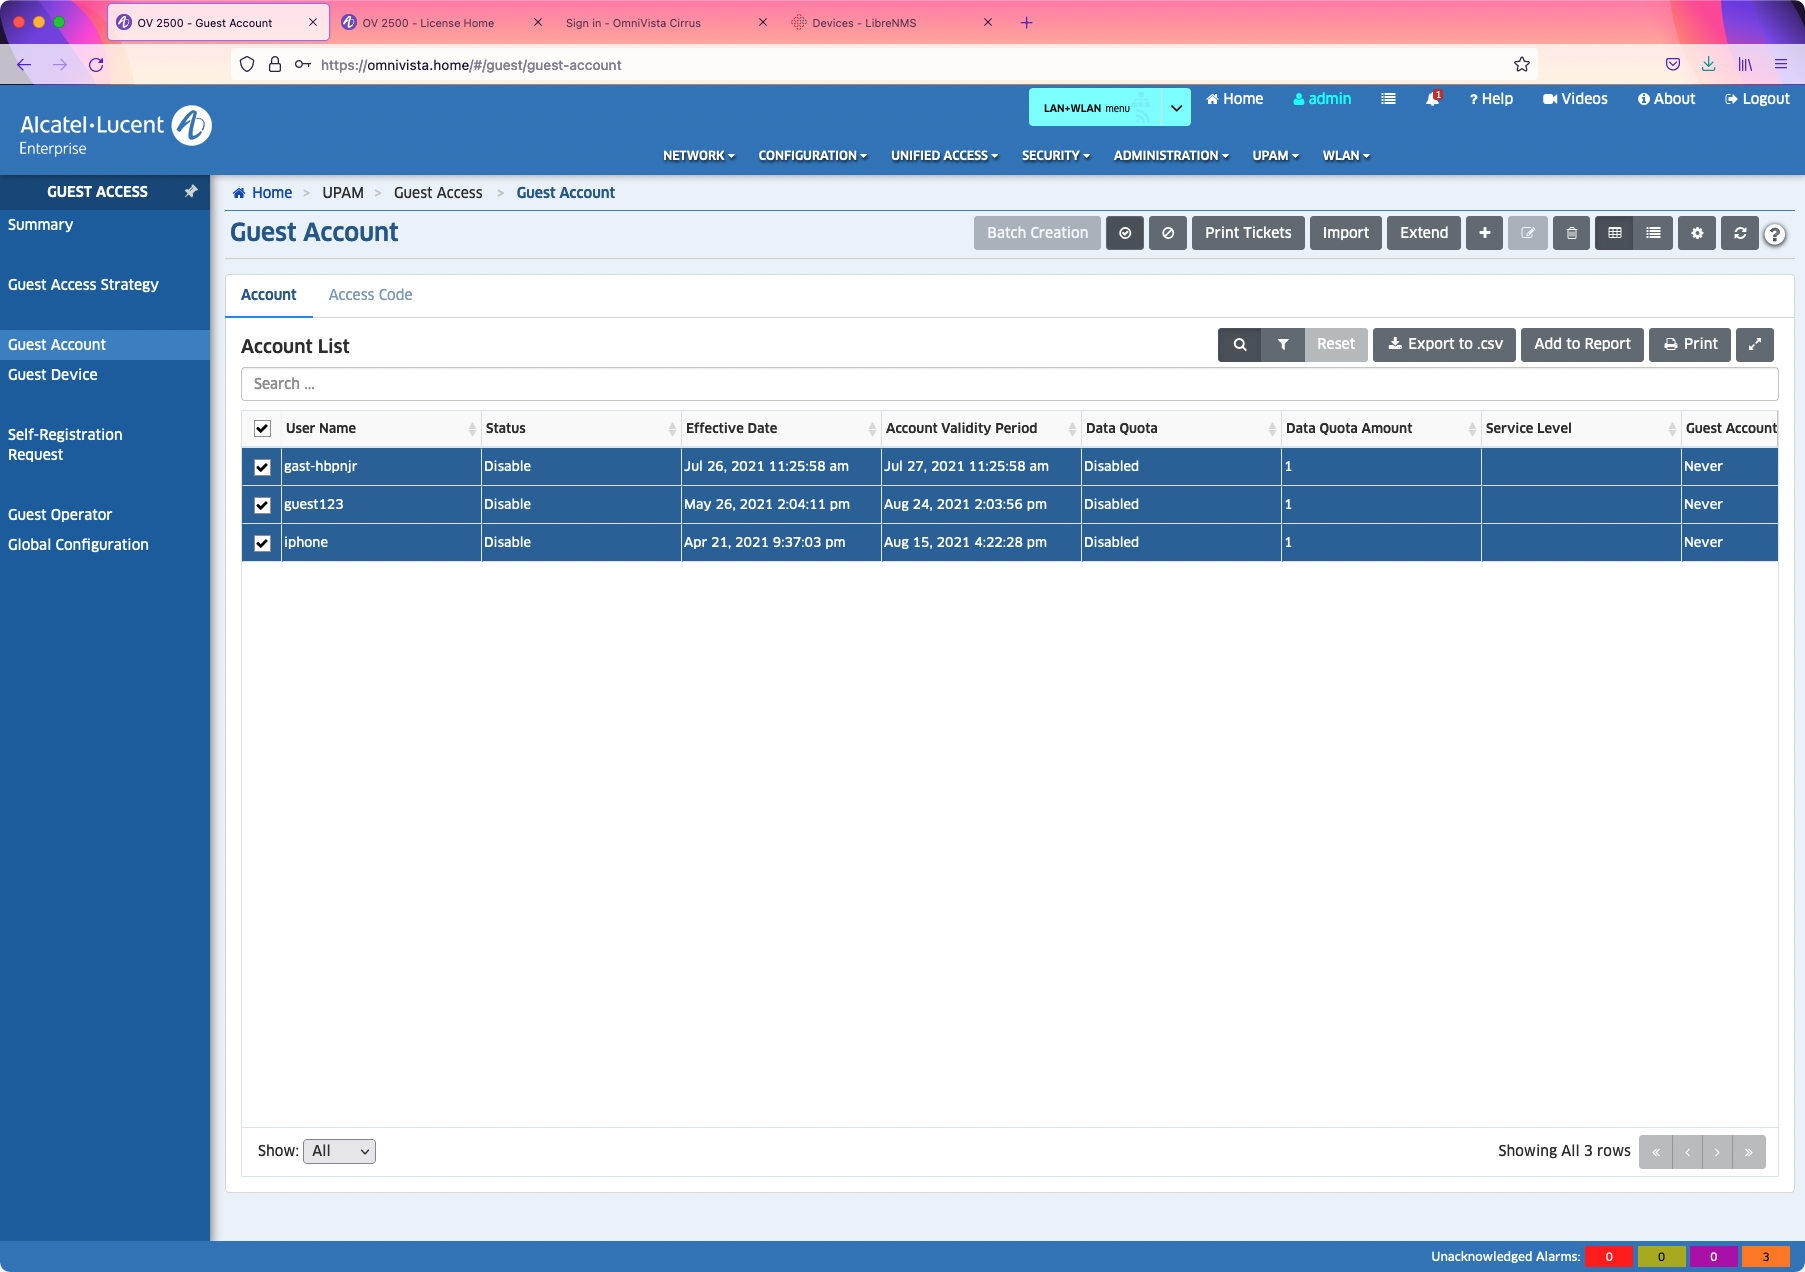The height and width of the screenshot is (1272, 1805).
Task: Click the Print Tickets button
Action: (1247, 233)
